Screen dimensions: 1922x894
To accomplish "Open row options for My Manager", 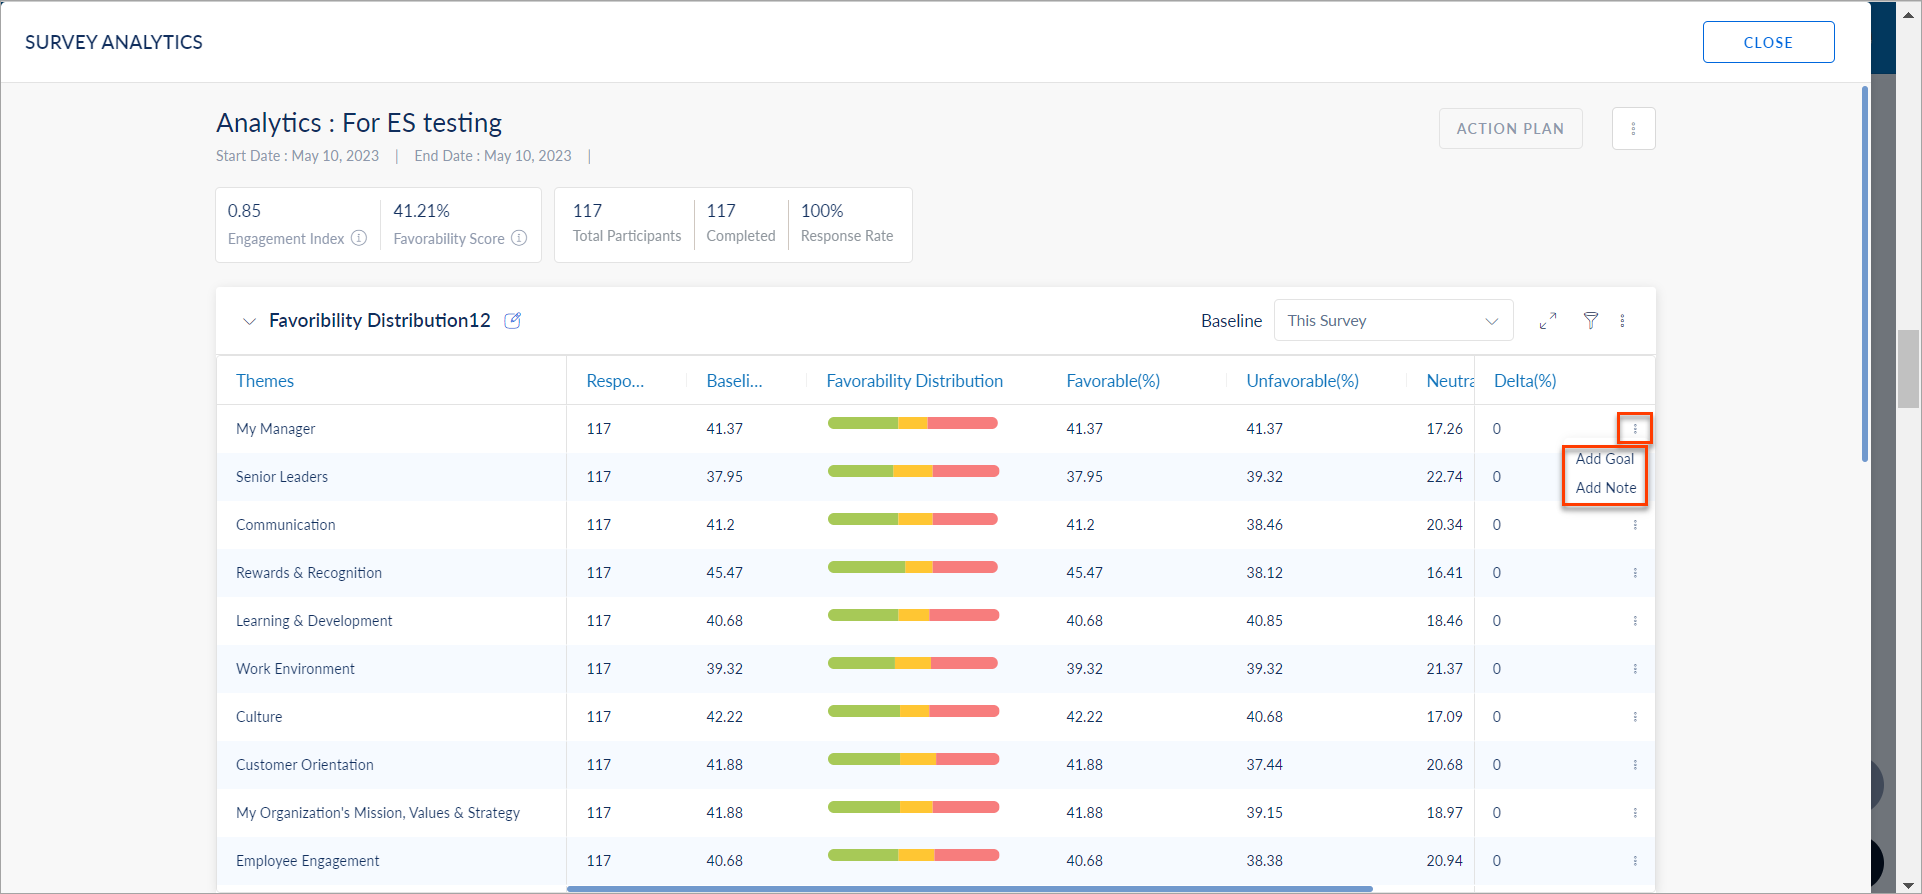I will 1635,429.
